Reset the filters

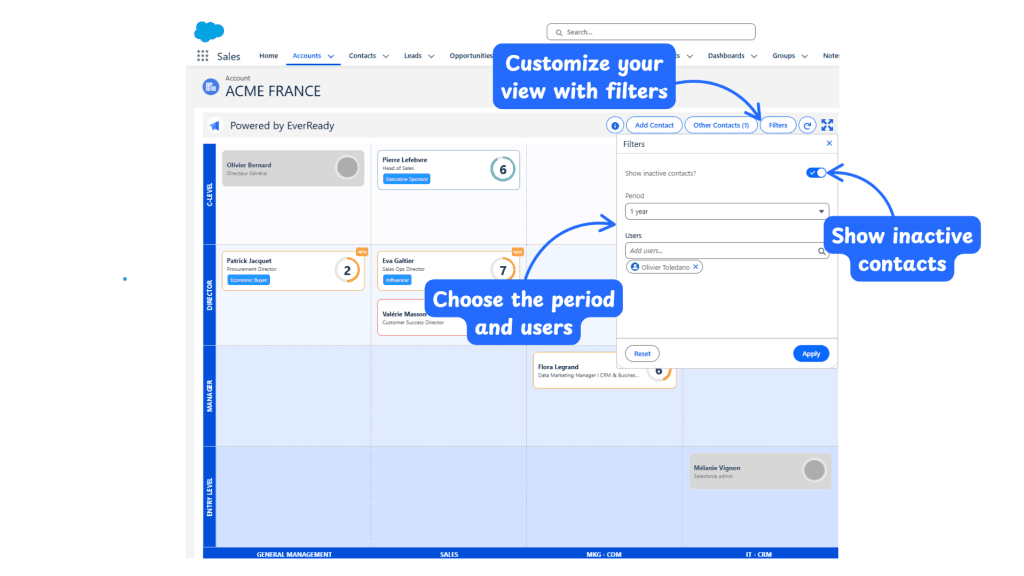click(642, 354)
